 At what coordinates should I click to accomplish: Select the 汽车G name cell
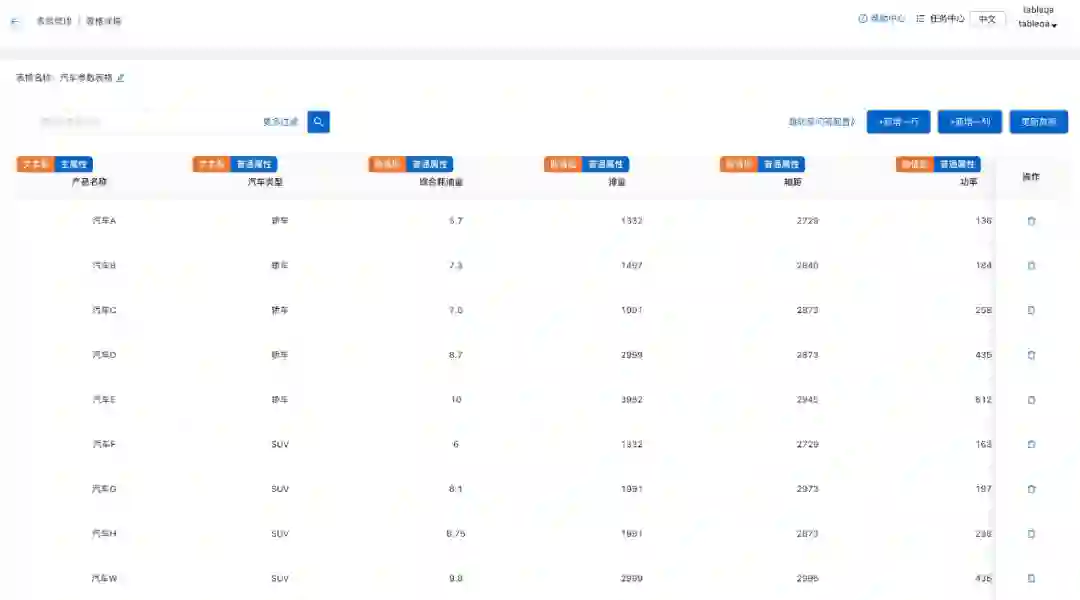pos(104,489)
